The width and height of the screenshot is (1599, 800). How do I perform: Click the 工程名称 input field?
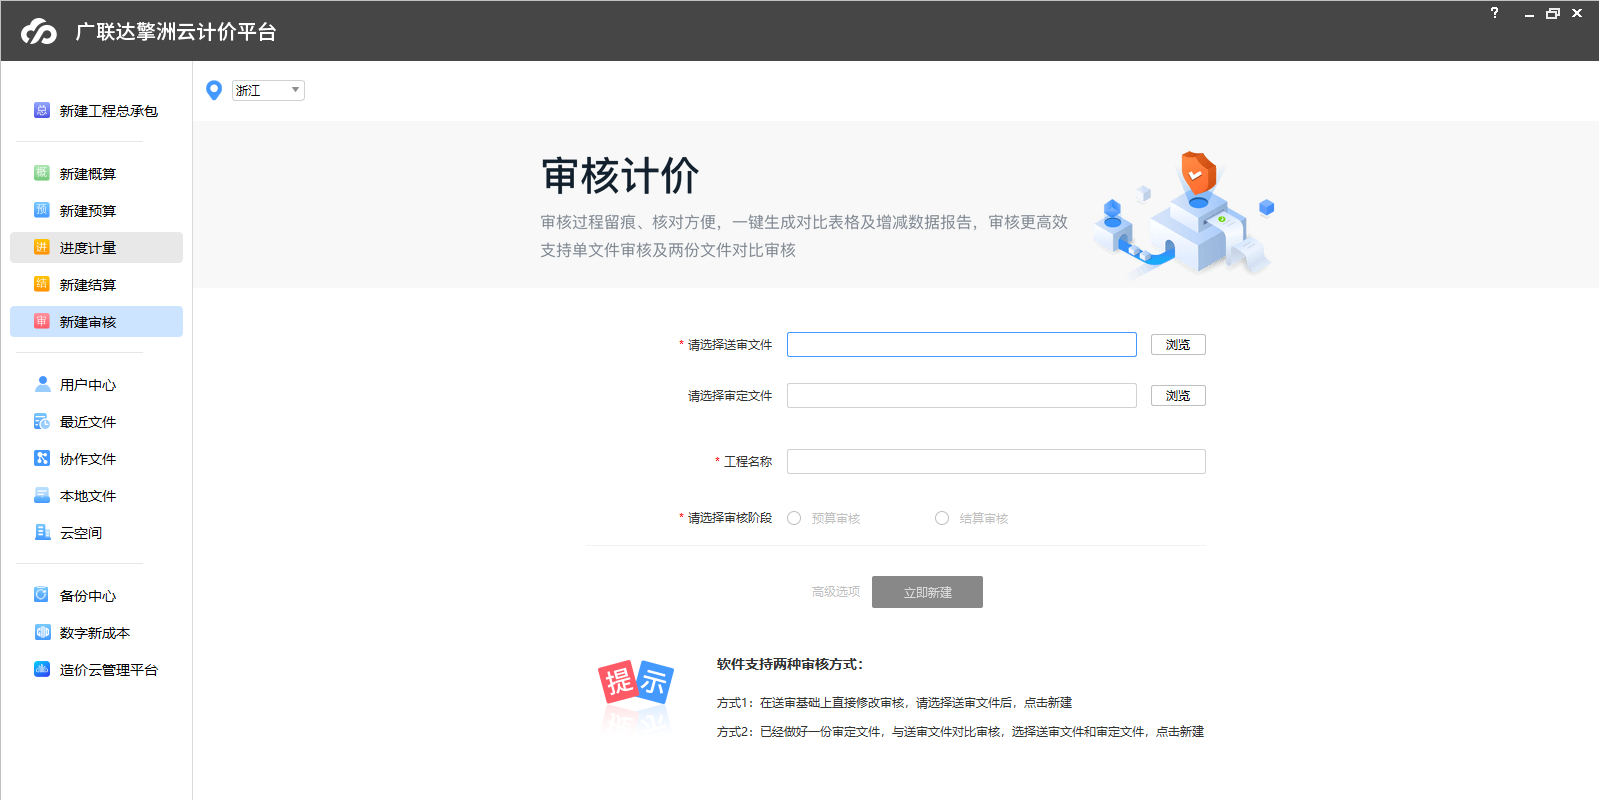[x=996, y=461]
